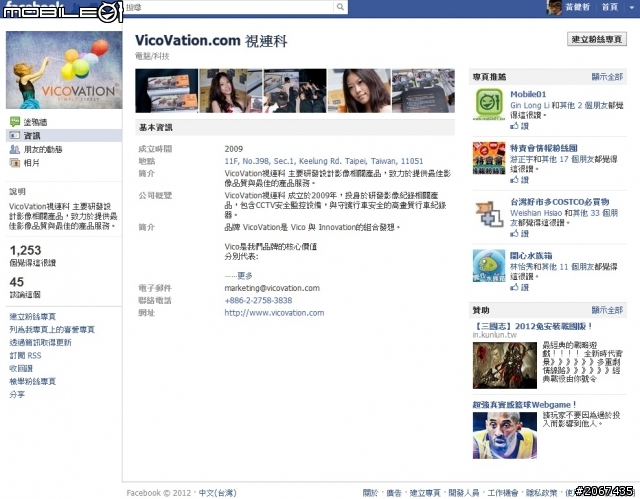The width and height of the screenshot is (640, 499).
Task: Click the 關於 footer link
Action: pyautogui.click(x=370, y=493)
